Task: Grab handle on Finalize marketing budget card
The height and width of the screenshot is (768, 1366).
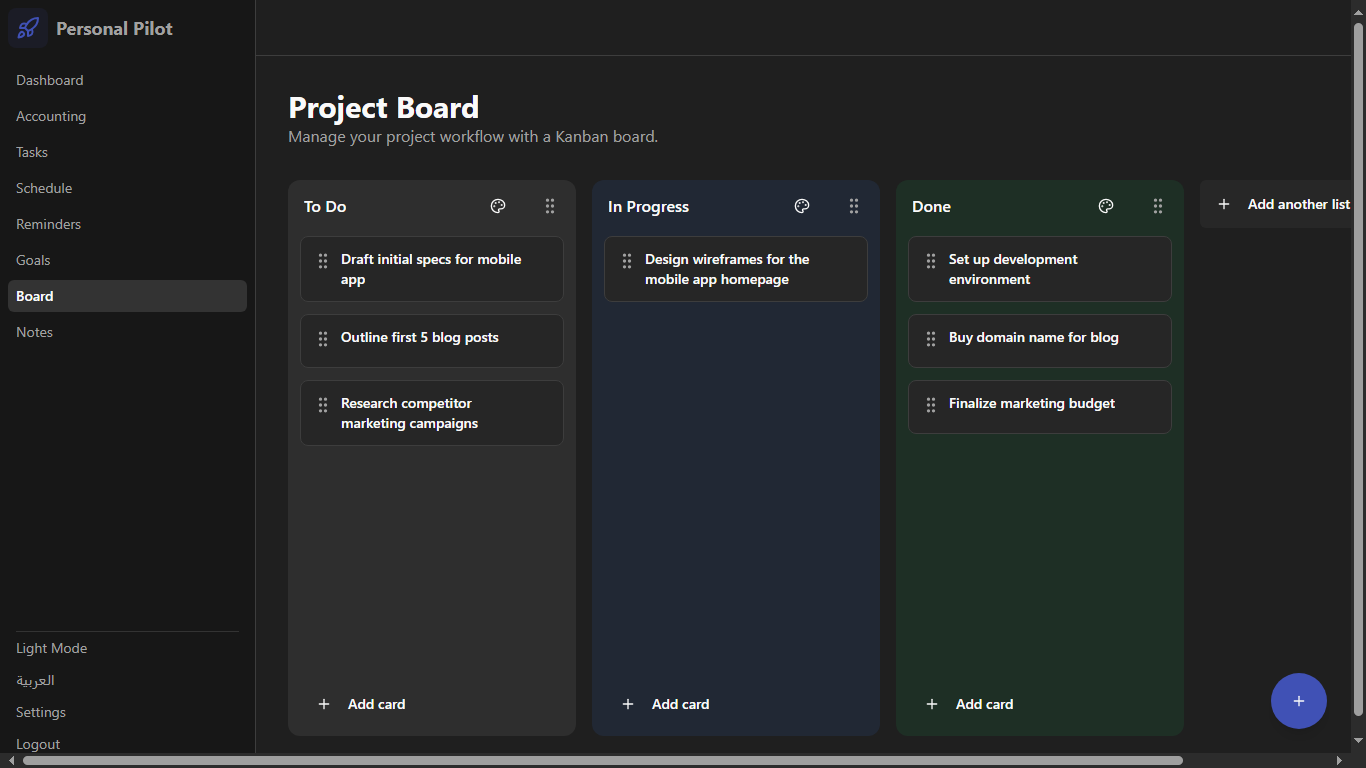Action: [931, 405]
